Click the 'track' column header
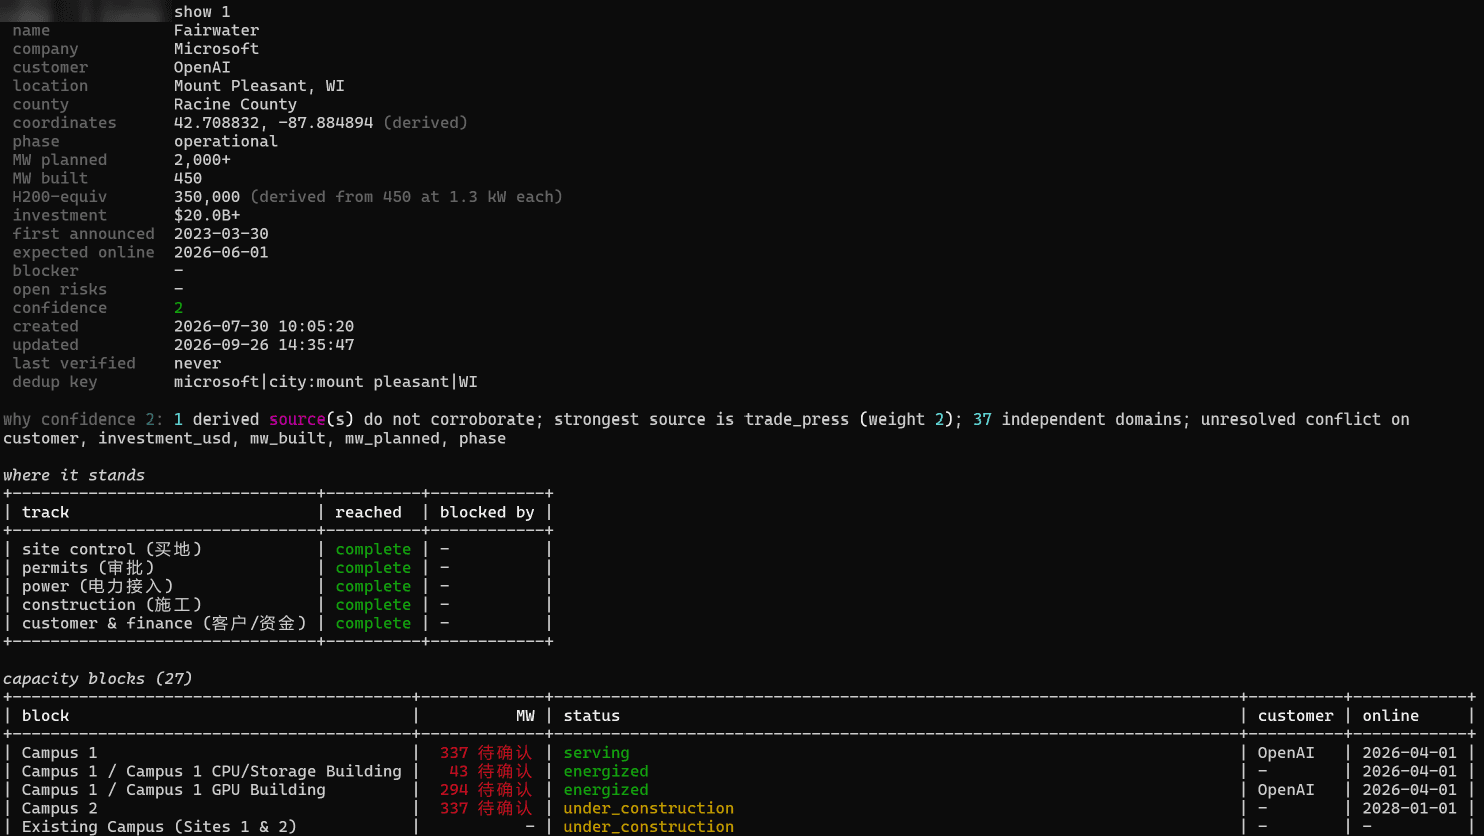 pos(46,512)
